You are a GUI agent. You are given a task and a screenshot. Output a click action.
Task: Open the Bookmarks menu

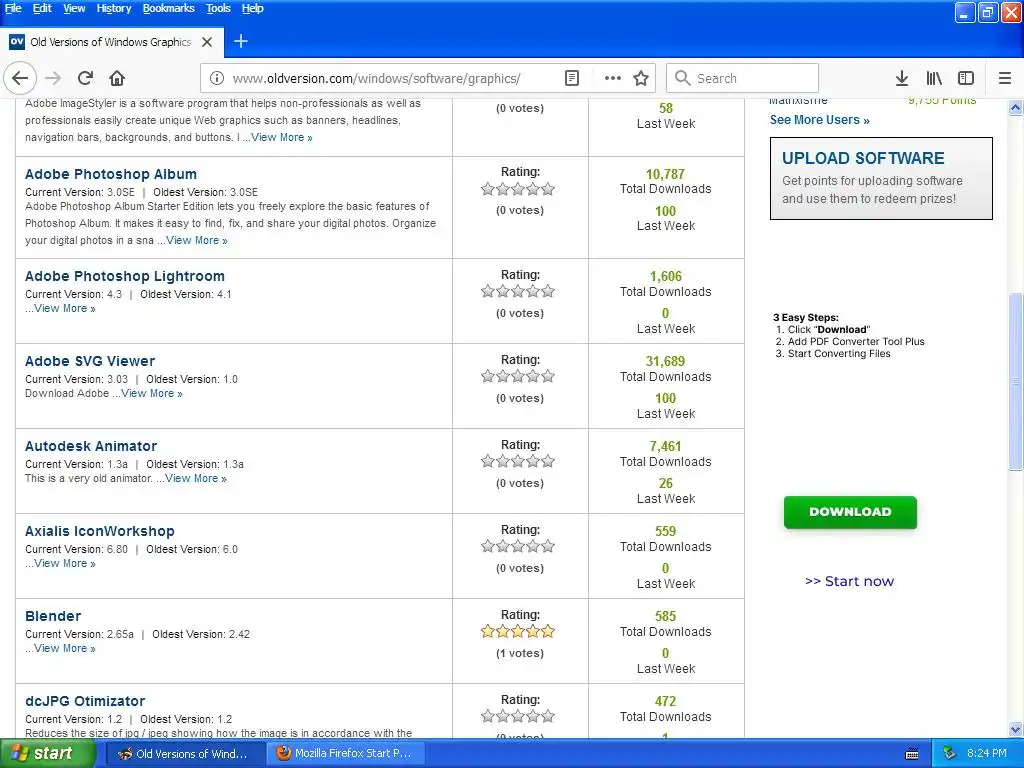point(168,8)
